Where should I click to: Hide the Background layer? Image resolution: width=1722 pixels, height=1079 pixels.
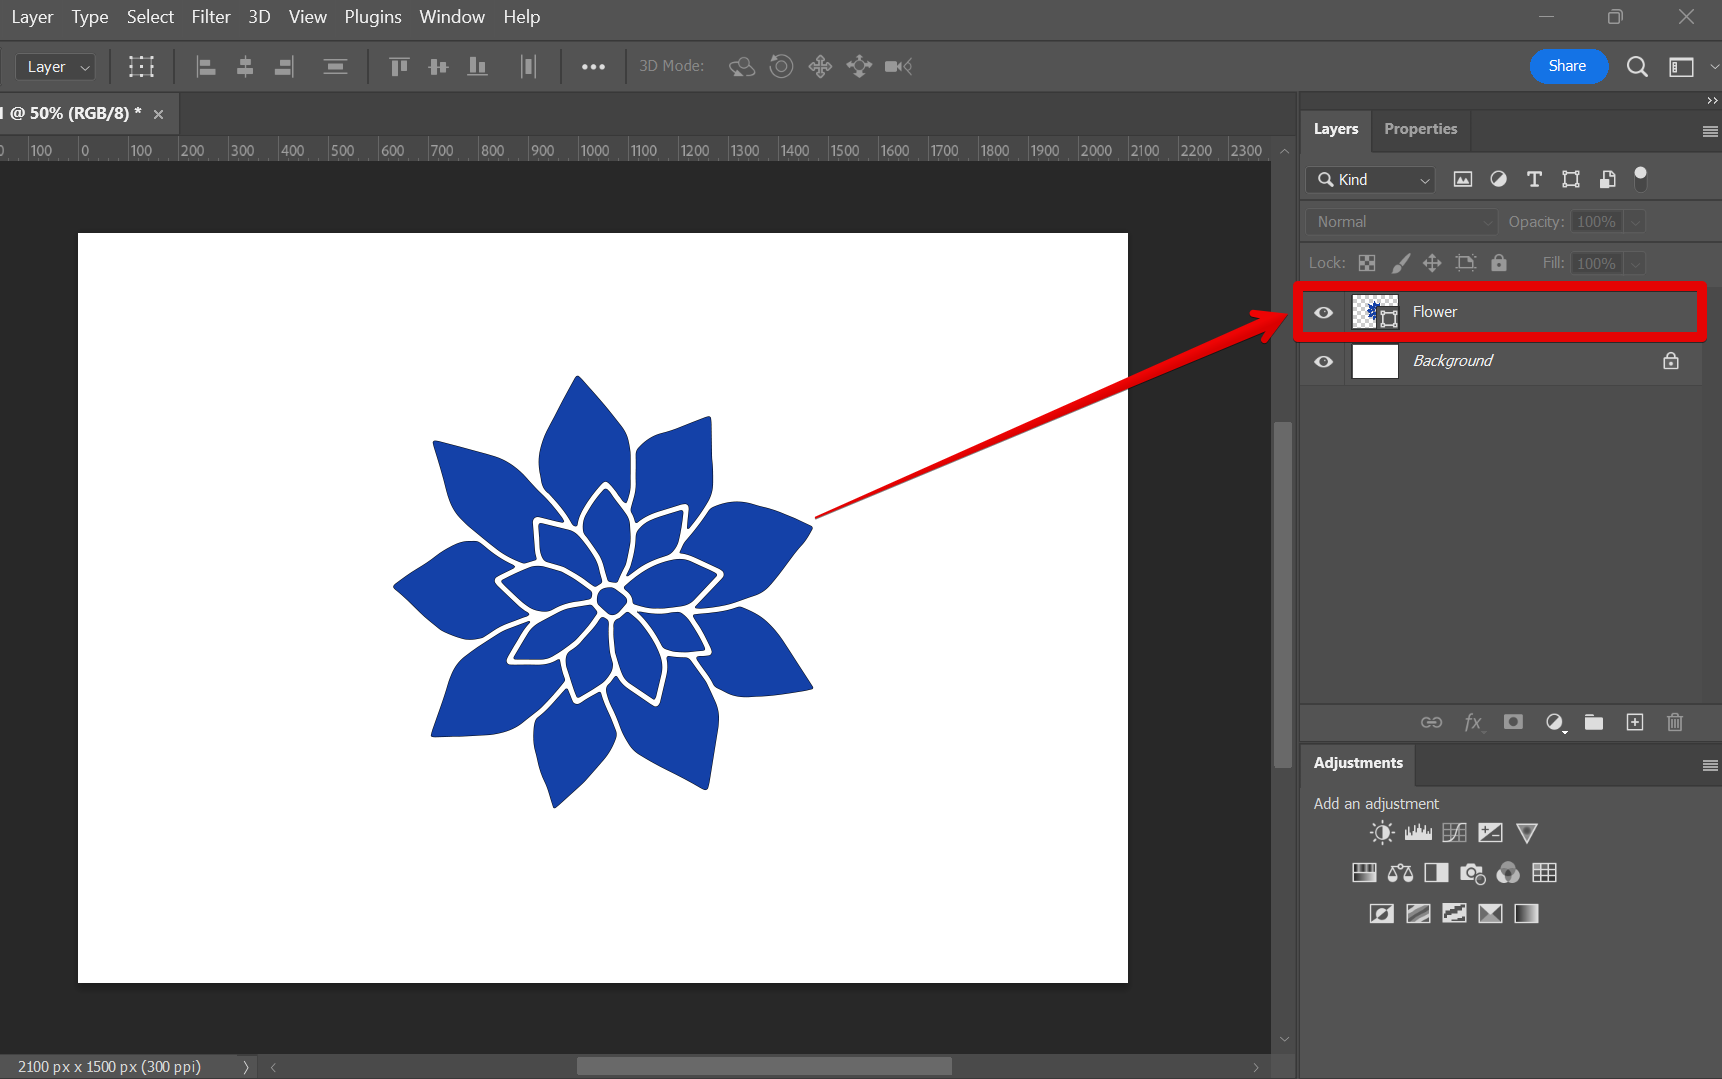tap(1323, 361)
